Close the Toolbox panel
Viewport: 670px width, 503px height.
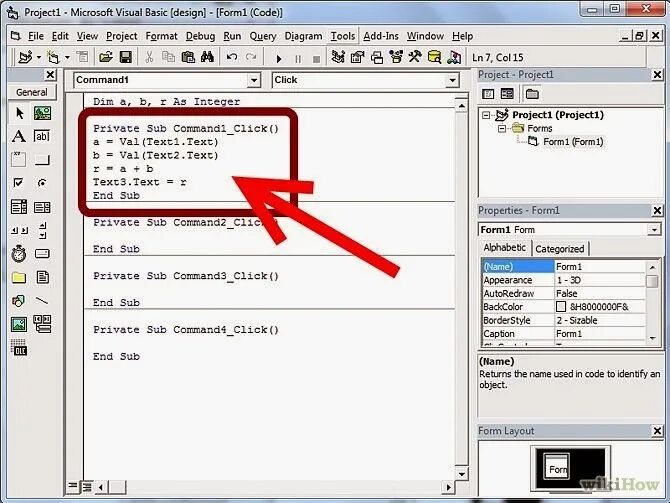pyautogui.click(x=50, y=75)
